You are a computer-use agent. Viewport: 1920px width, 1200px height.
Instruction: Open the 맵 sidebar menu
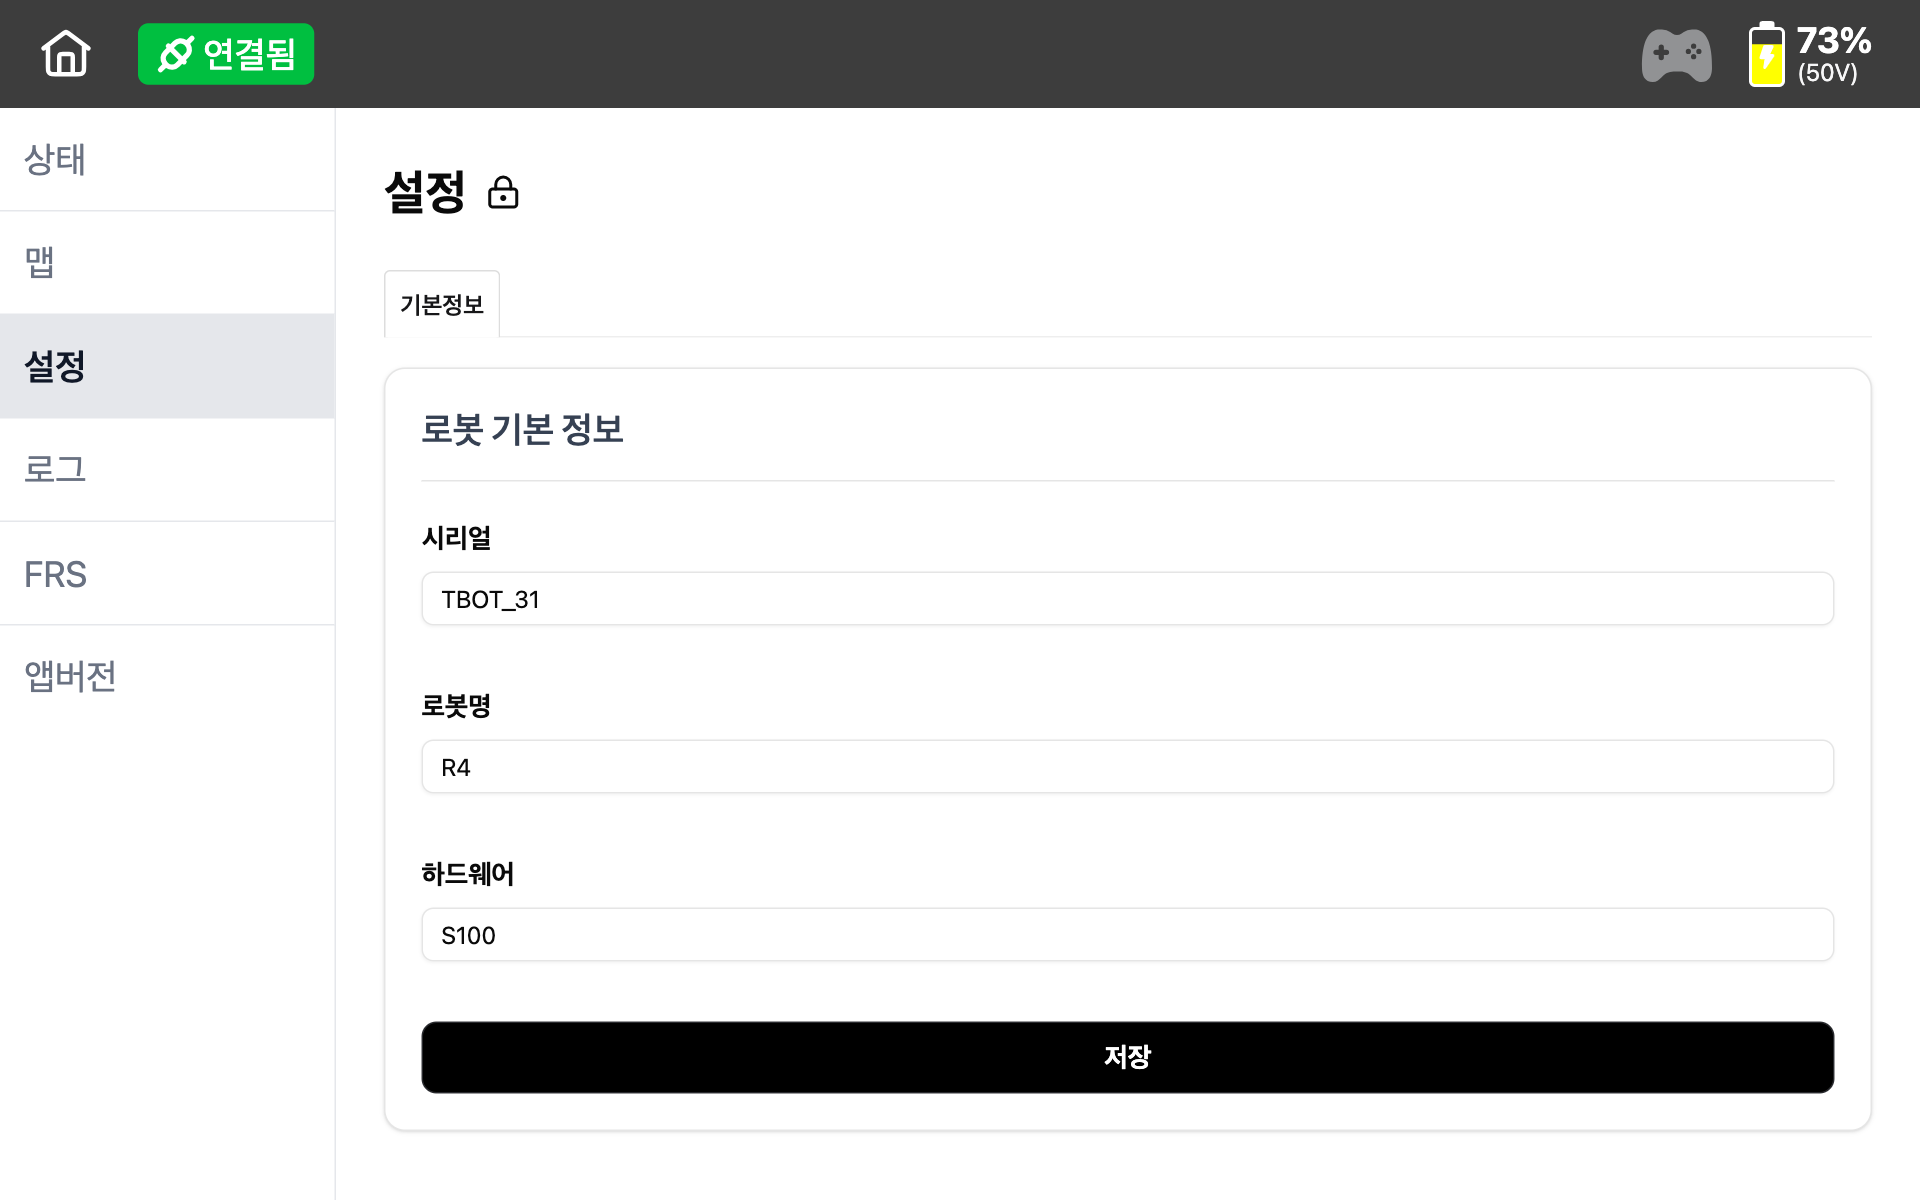pyautogui.click(x=167, y=263)
